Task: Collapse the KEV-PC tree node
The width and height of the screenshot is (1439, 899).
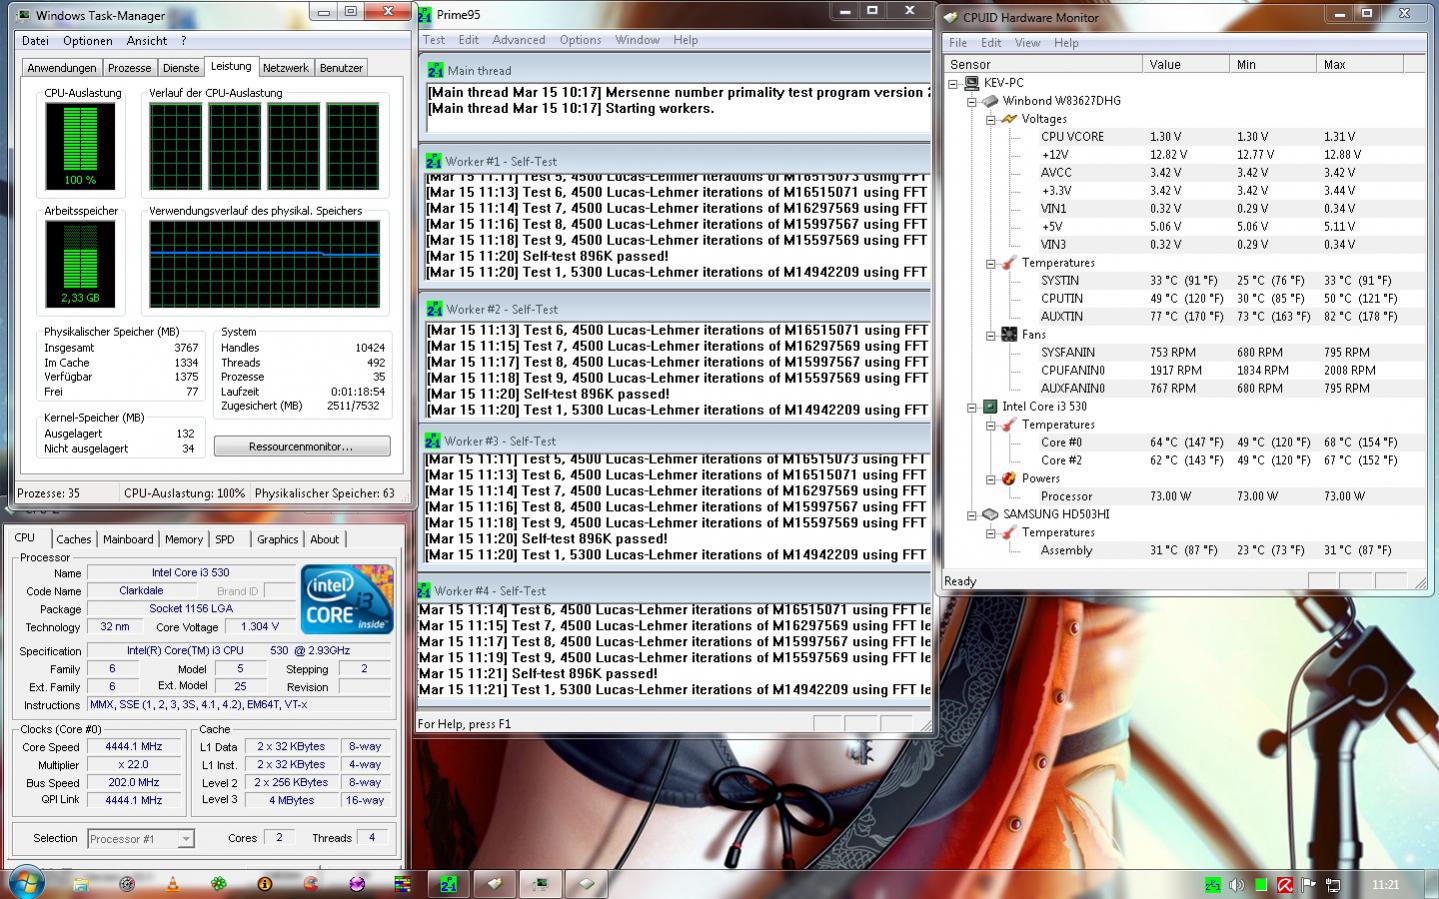Action: click(x=953, y=83)
